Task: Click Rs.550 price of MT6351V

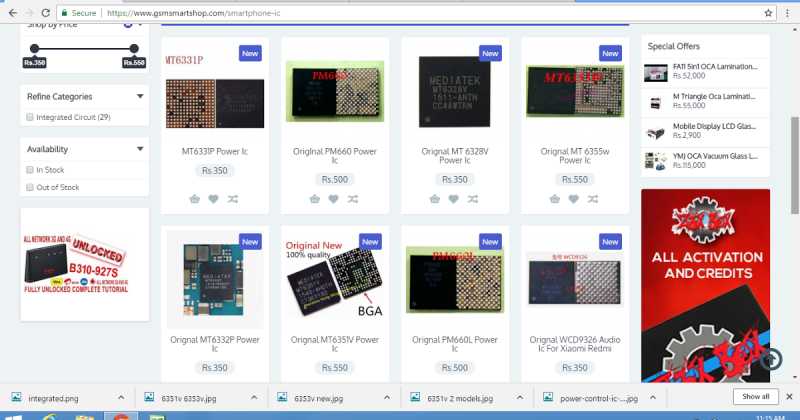Action: point(335,367)
